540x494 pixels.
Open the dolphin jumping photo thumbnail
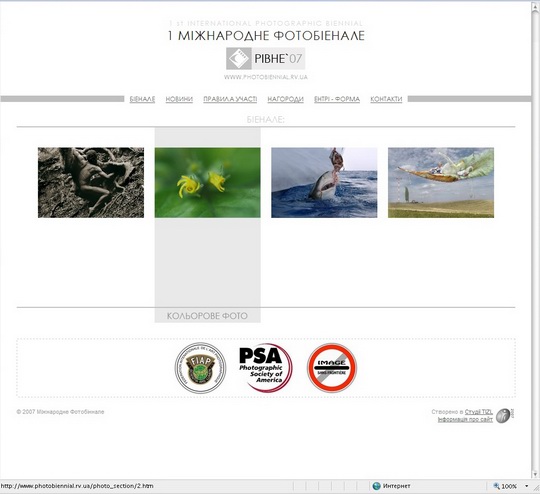(x=324, y=183)
